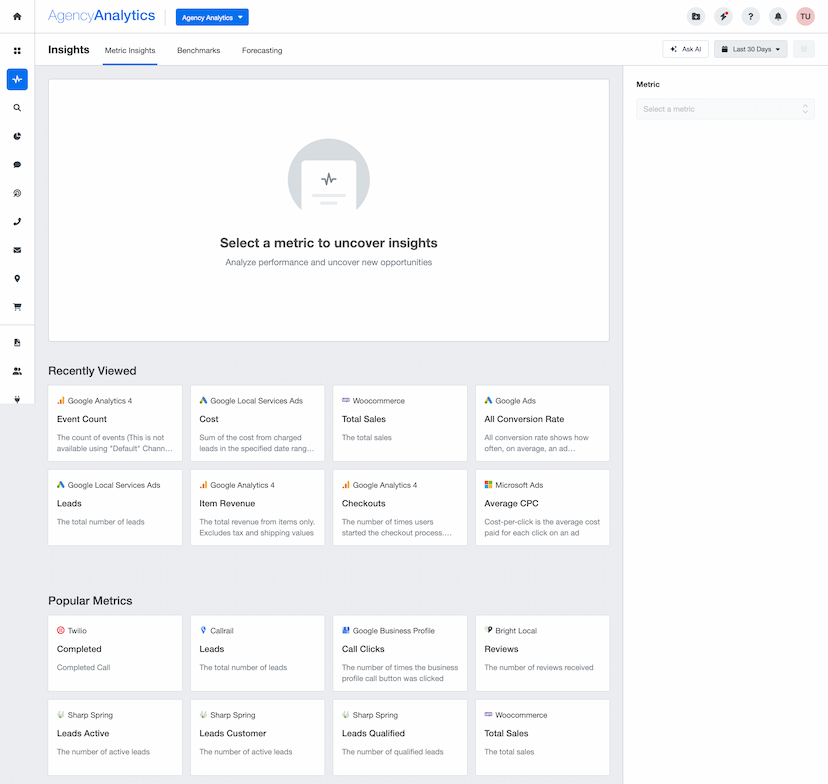Click 'Select a metric to uncover insights' text
828x784 pixels.
click(x=328, y=243)
